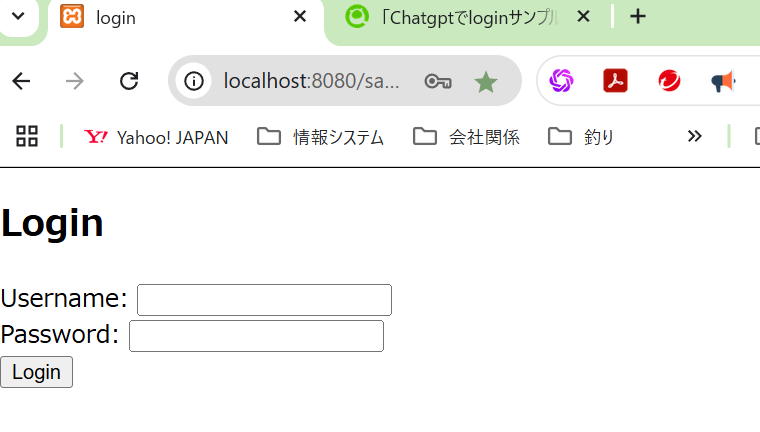Open saved password key icon
Screen dimensions: 760x432
coord(438,81)
